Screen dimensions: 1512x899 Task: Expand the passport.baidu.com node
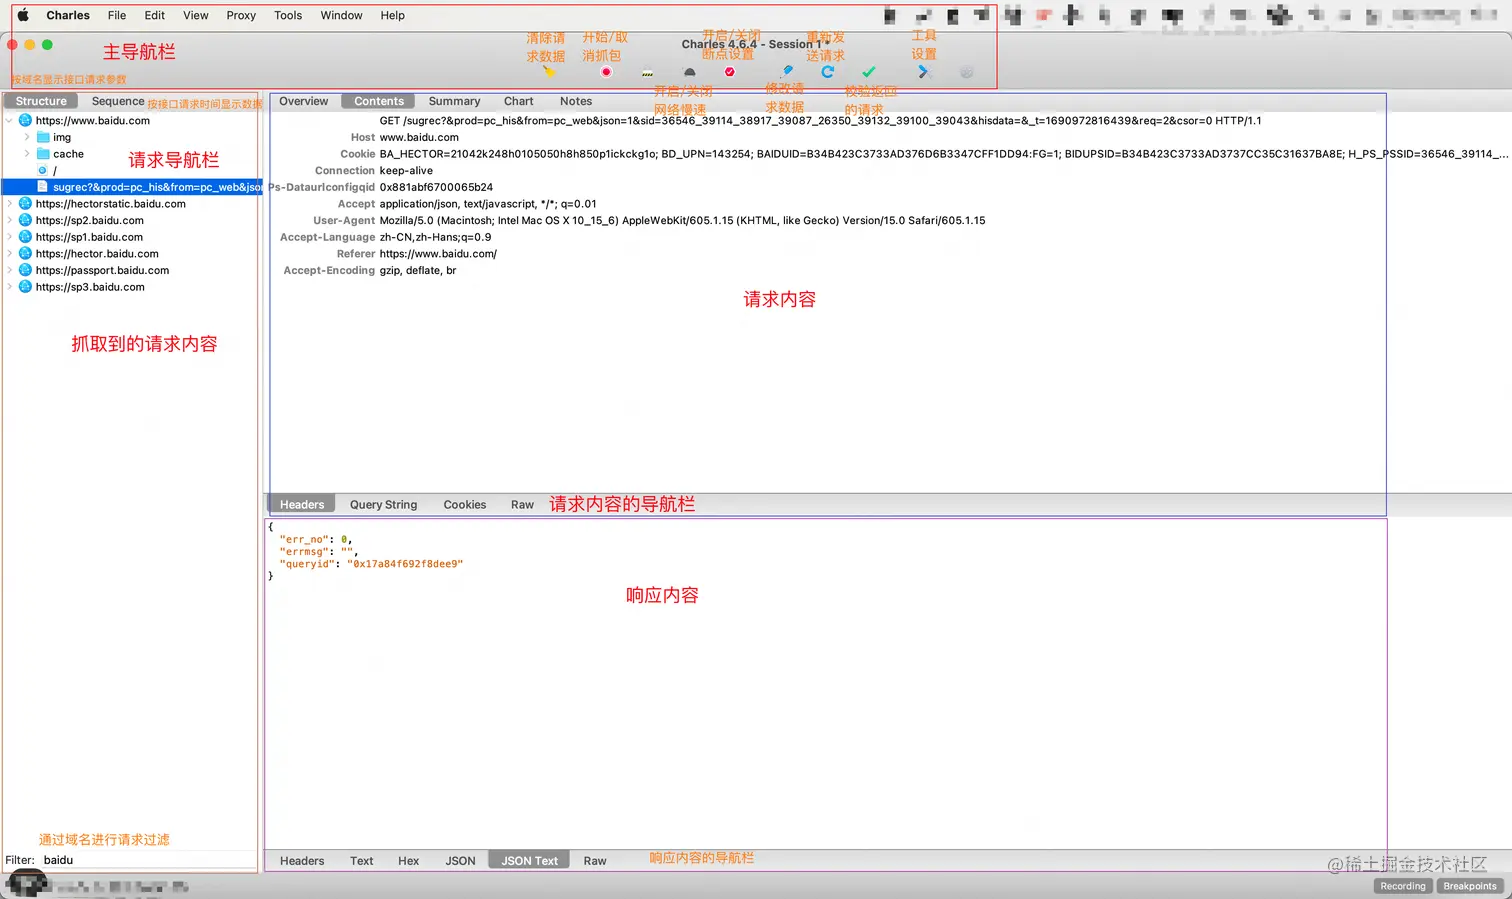(x=10, y=270)
